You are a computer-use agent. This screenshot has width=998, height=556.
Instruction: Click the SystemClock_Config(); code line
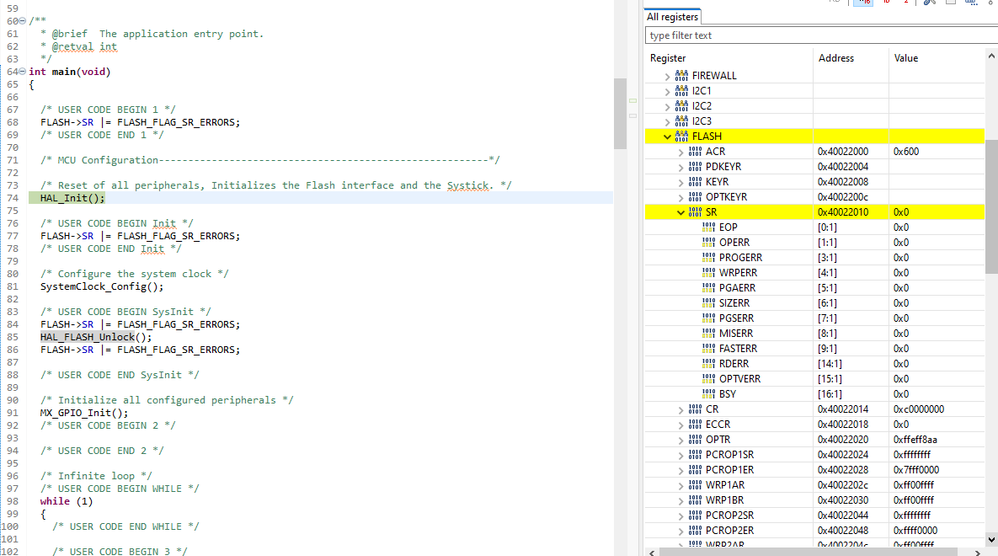pos(102,286)
